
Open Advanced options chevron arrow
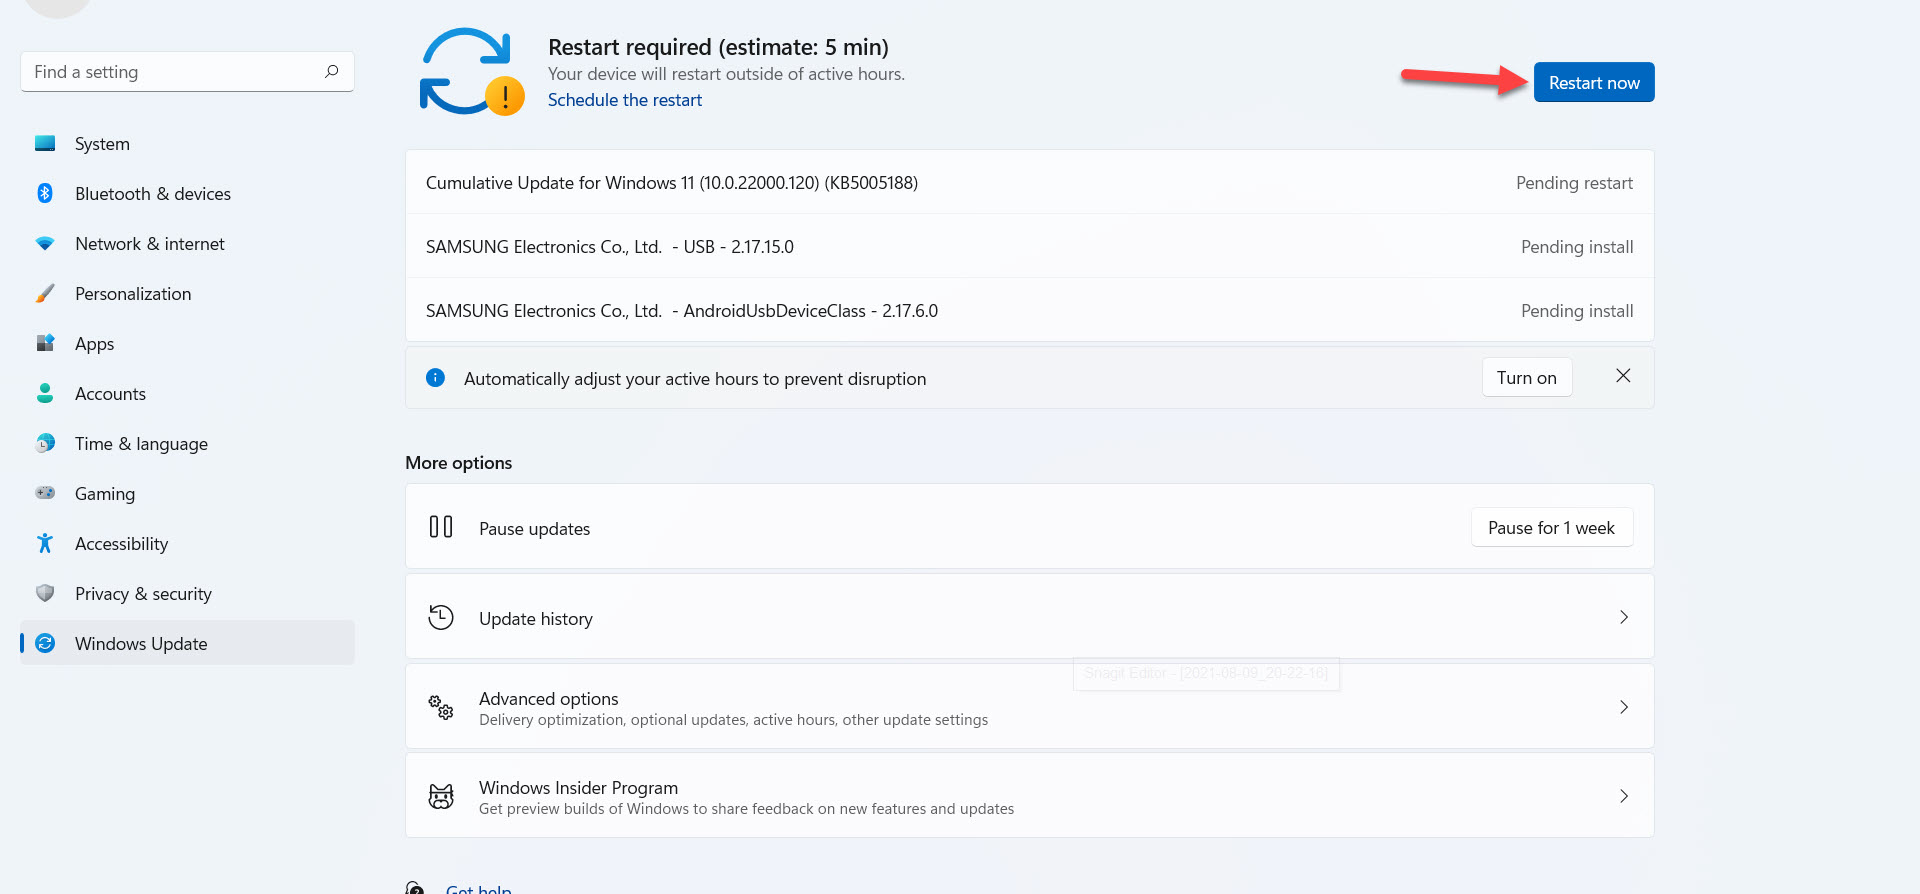pos(1623,707)
